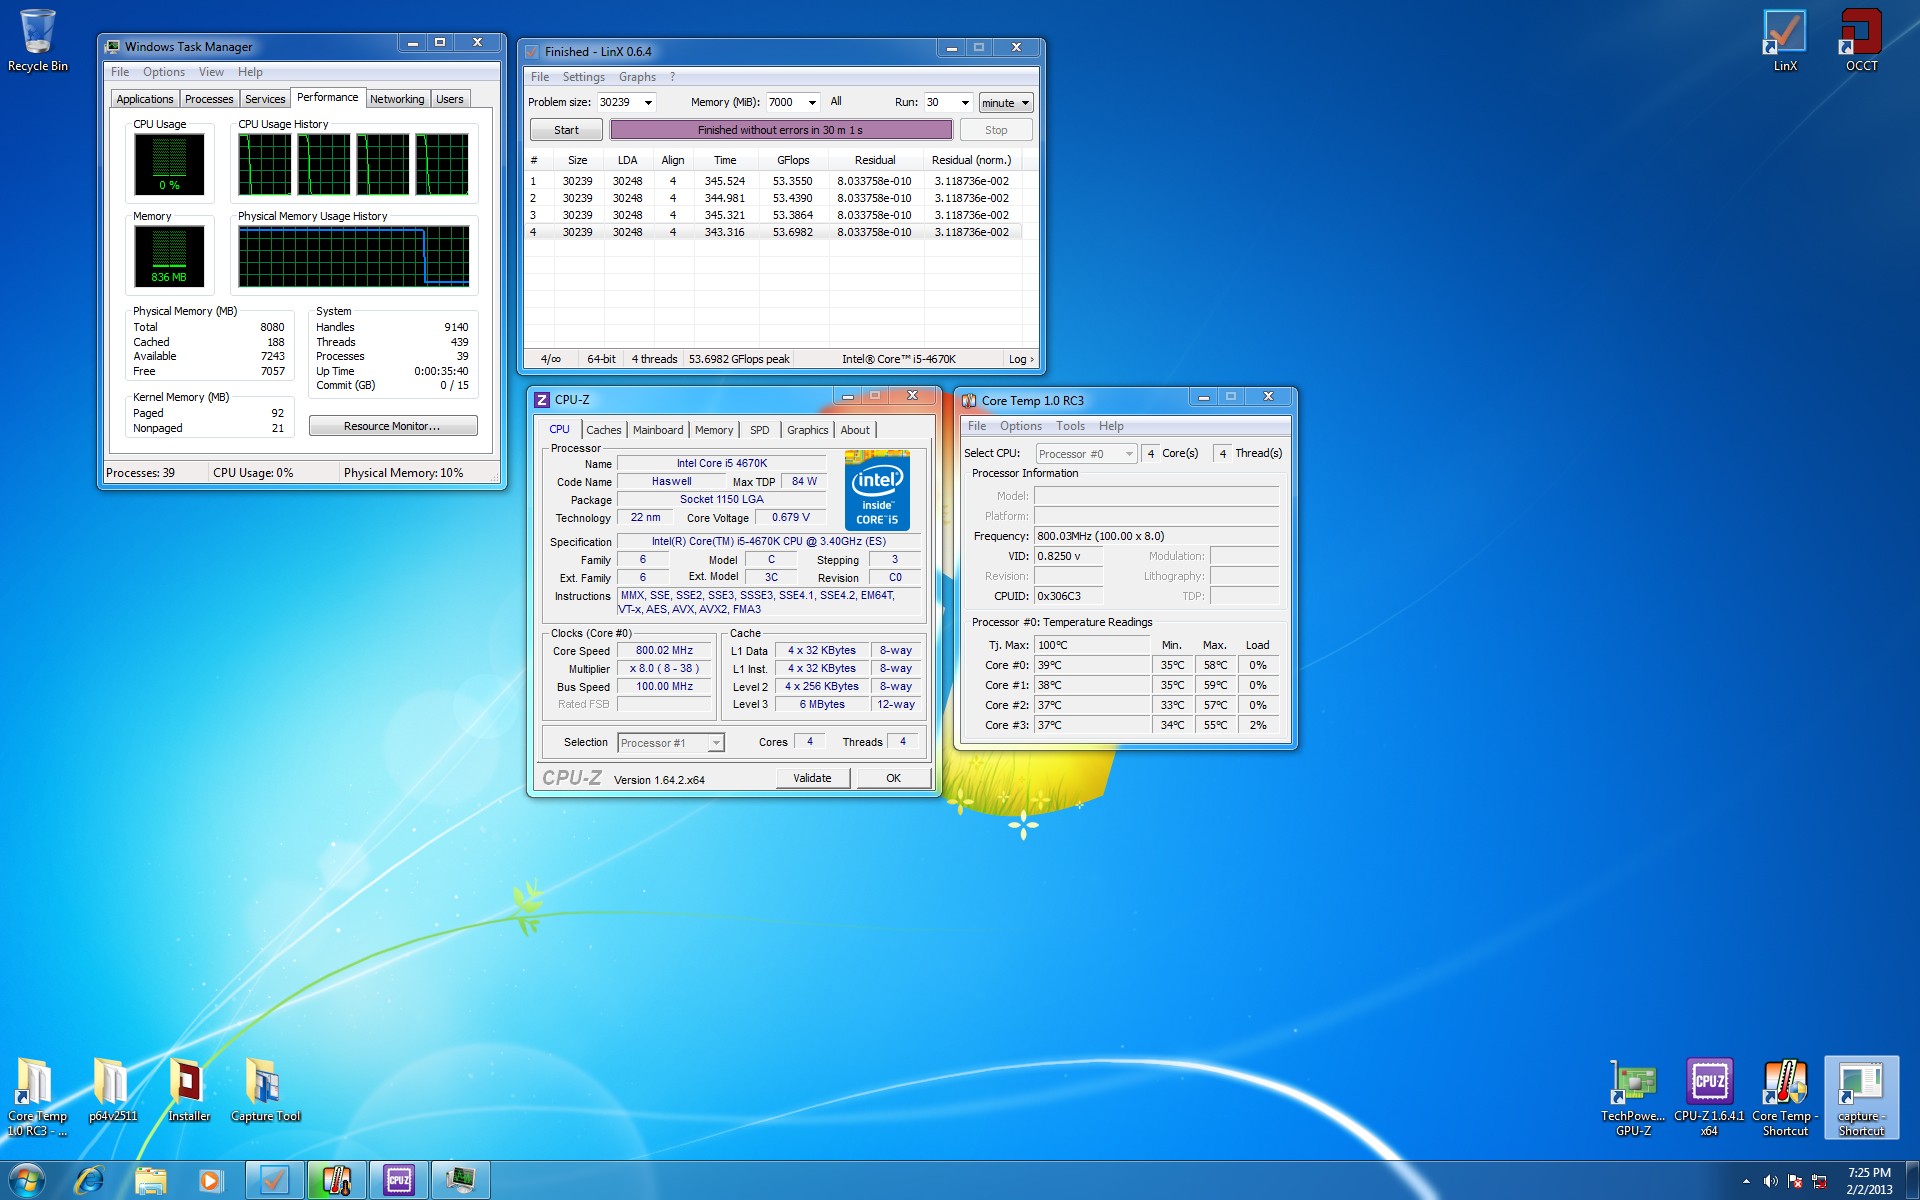The width and height of the screenshot is (1920, 1200).
Task: Open the Core Temp Shortcut desktop icon
Action: pos(1785,1092)
